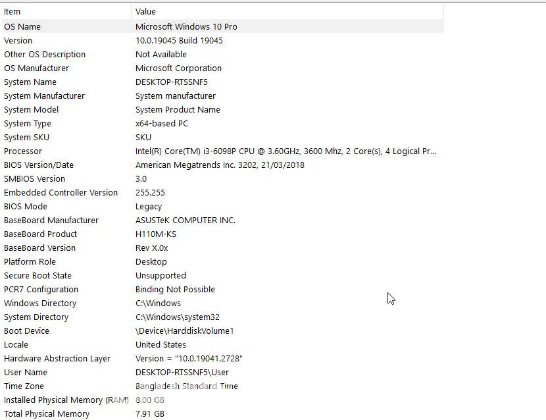Screen dimensions: 546x420
Task: Click value H110M-KS
Action: (156, 234)
